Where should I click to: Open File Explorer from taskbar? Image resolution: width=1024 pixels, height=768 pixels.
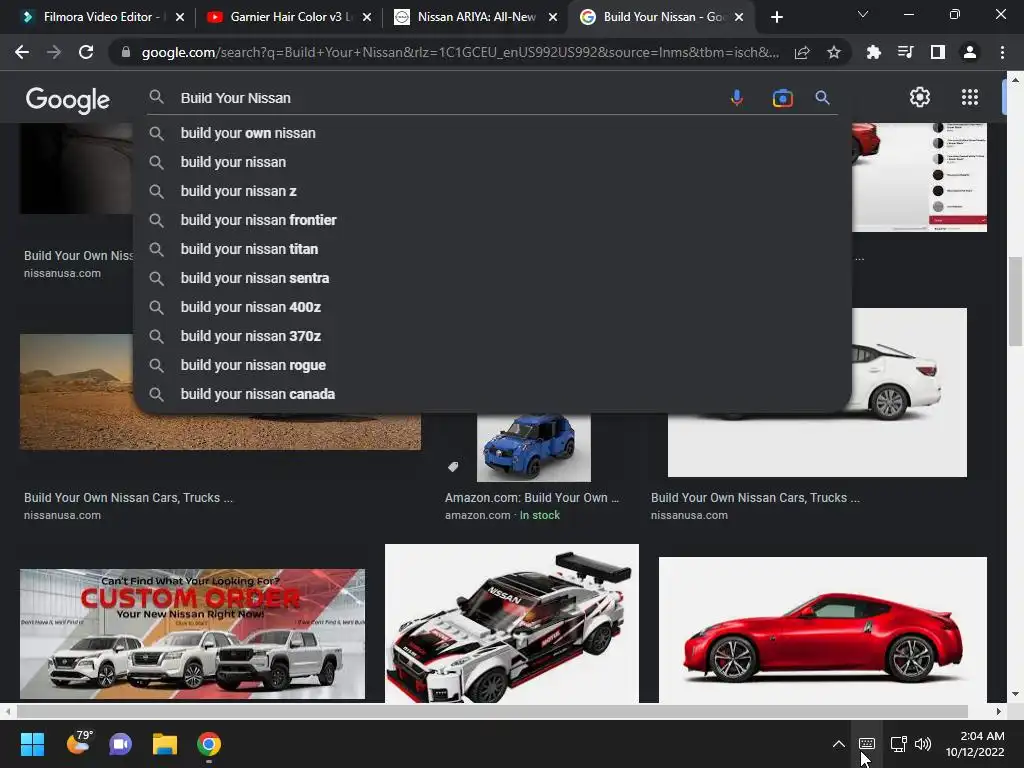tap(165, 744)
